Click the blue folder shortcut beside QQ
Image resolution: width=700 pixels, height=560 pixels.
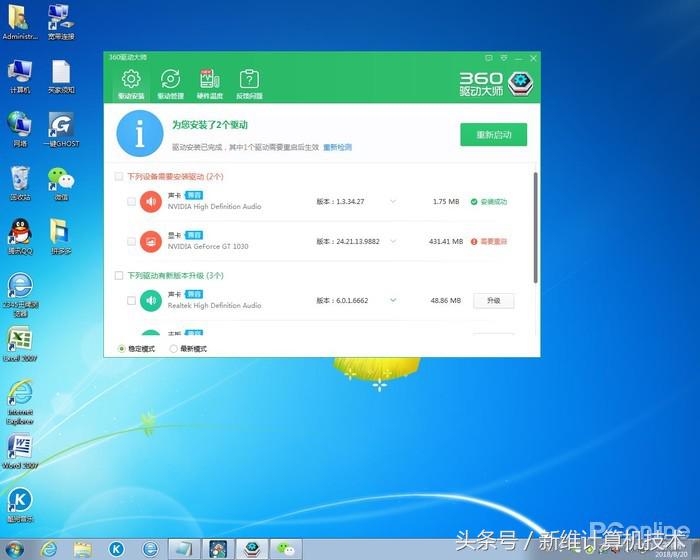60,237
